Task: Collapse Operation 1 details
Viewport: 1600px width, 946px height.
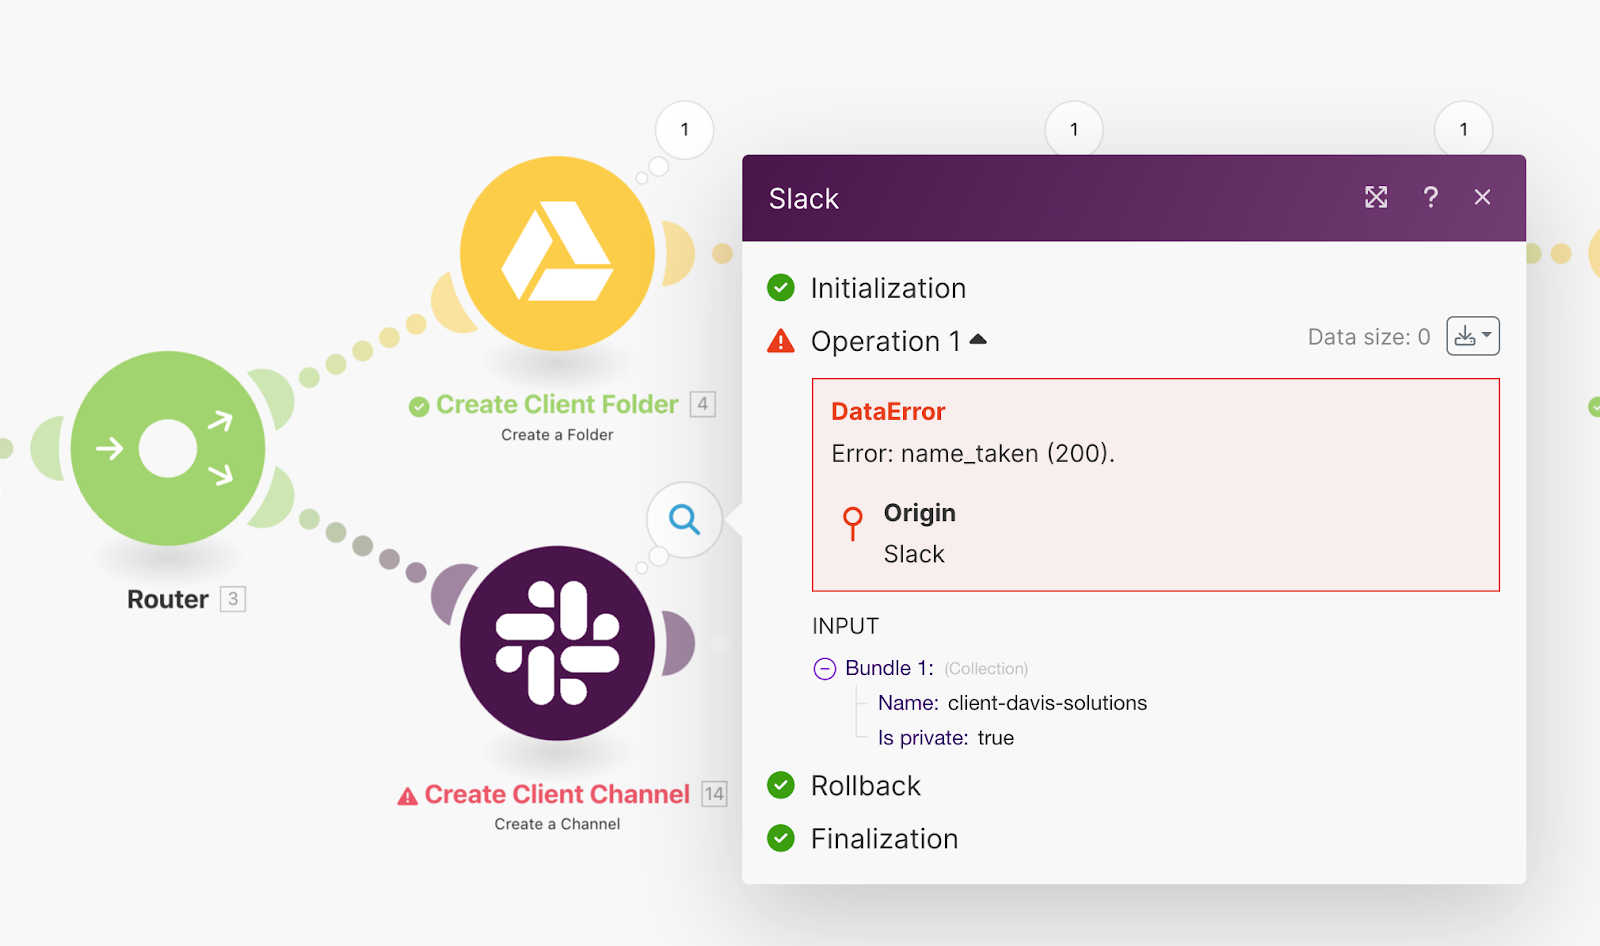Action: [978, 340]
